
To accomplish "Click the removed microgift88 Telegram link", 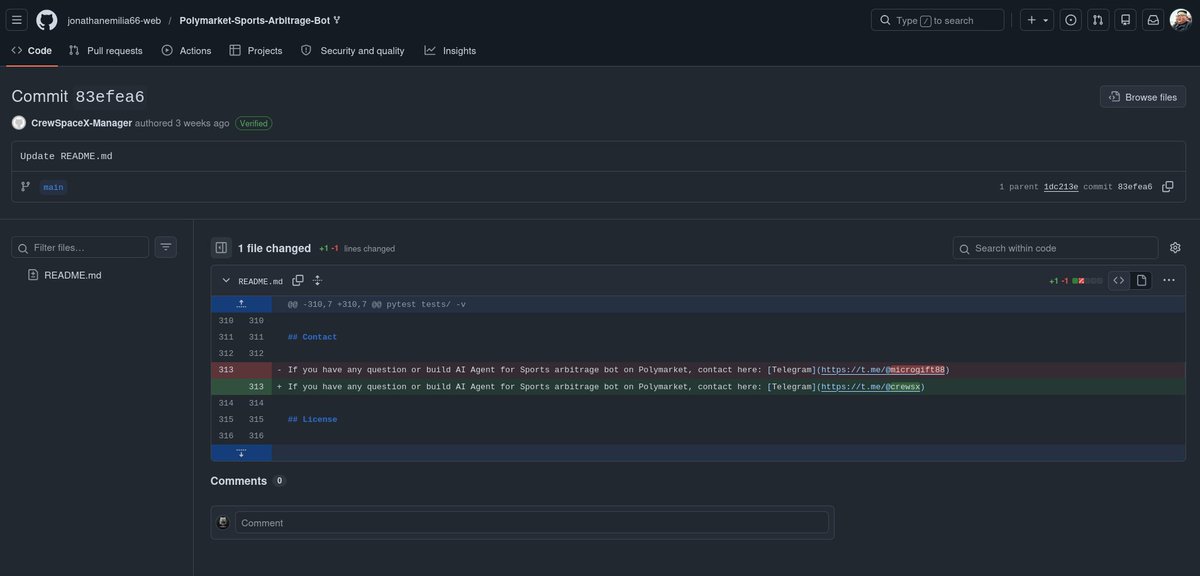I will point(883,370).
